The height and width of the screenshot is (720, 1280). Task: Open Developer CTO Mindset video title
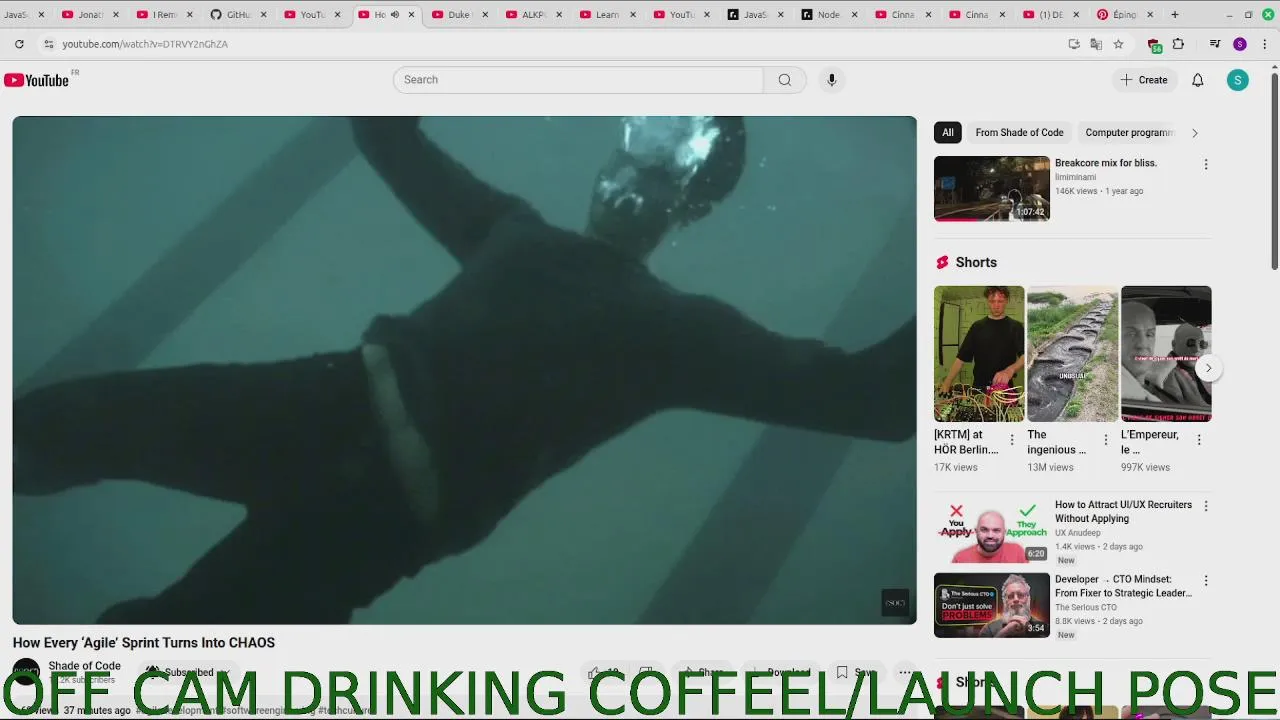pos(1123,586)
